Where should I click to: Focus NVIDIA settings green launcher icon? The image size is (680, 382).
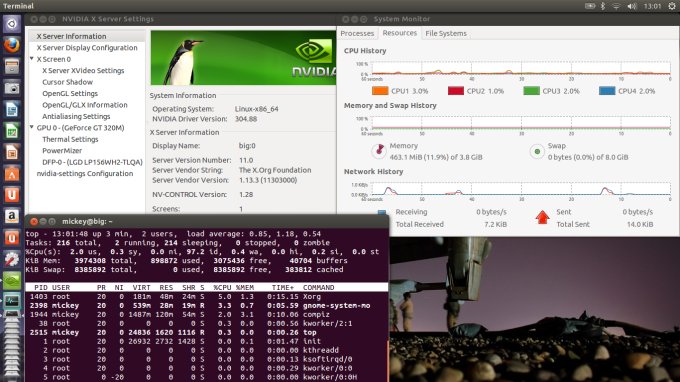point(12,281)
